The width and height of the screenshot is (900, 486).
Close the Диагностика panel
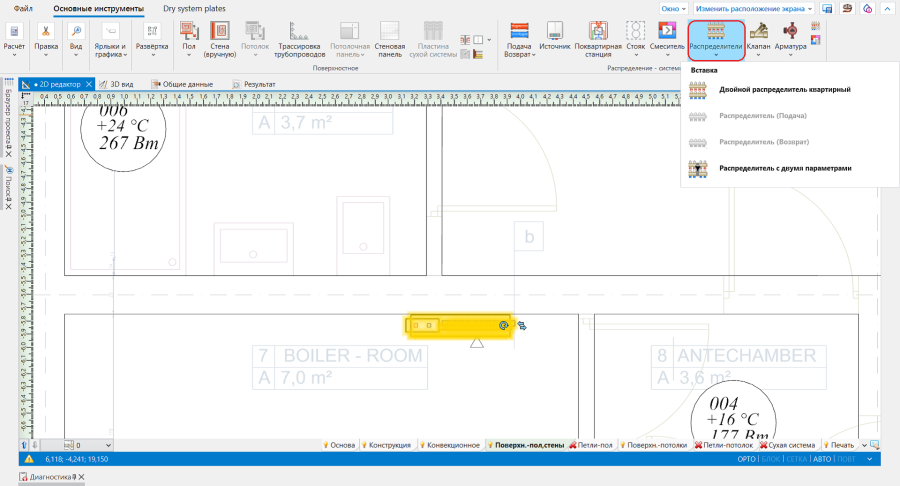coord(82,477)
